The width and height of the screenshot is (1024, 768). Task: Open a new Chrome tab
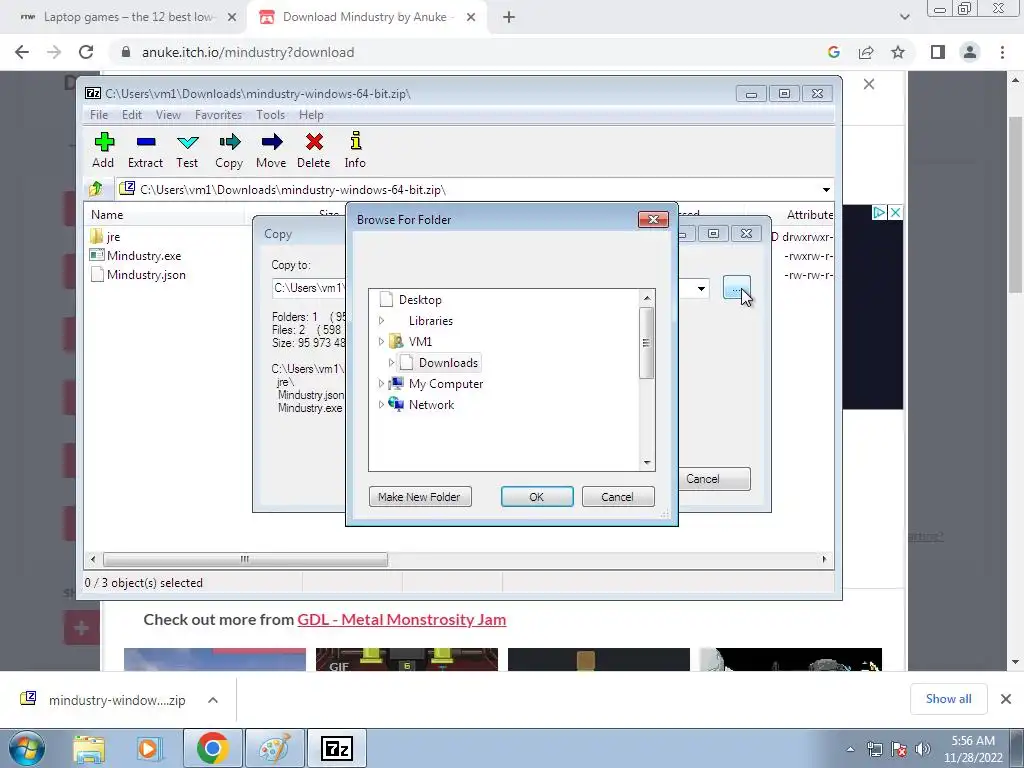click(509, 18)
